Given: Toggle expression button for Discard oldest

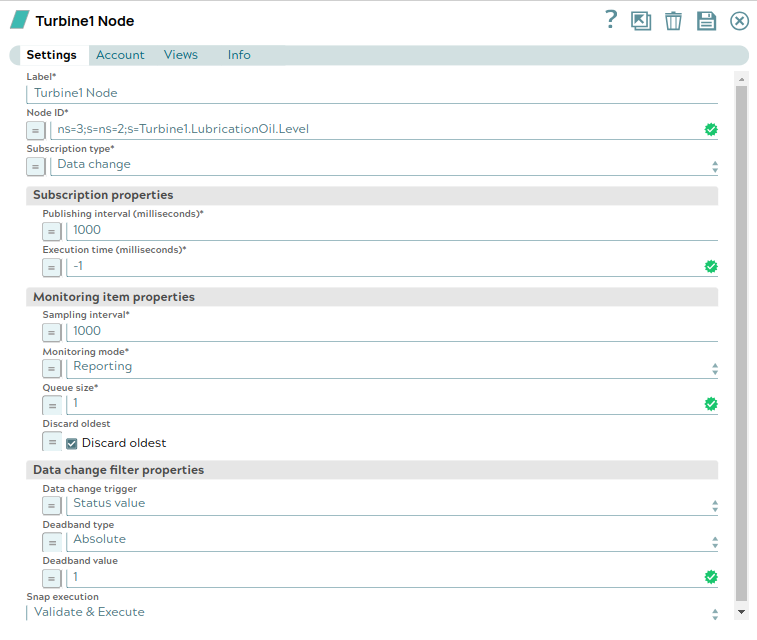Looking at the screenshot, I should (51, 442).
